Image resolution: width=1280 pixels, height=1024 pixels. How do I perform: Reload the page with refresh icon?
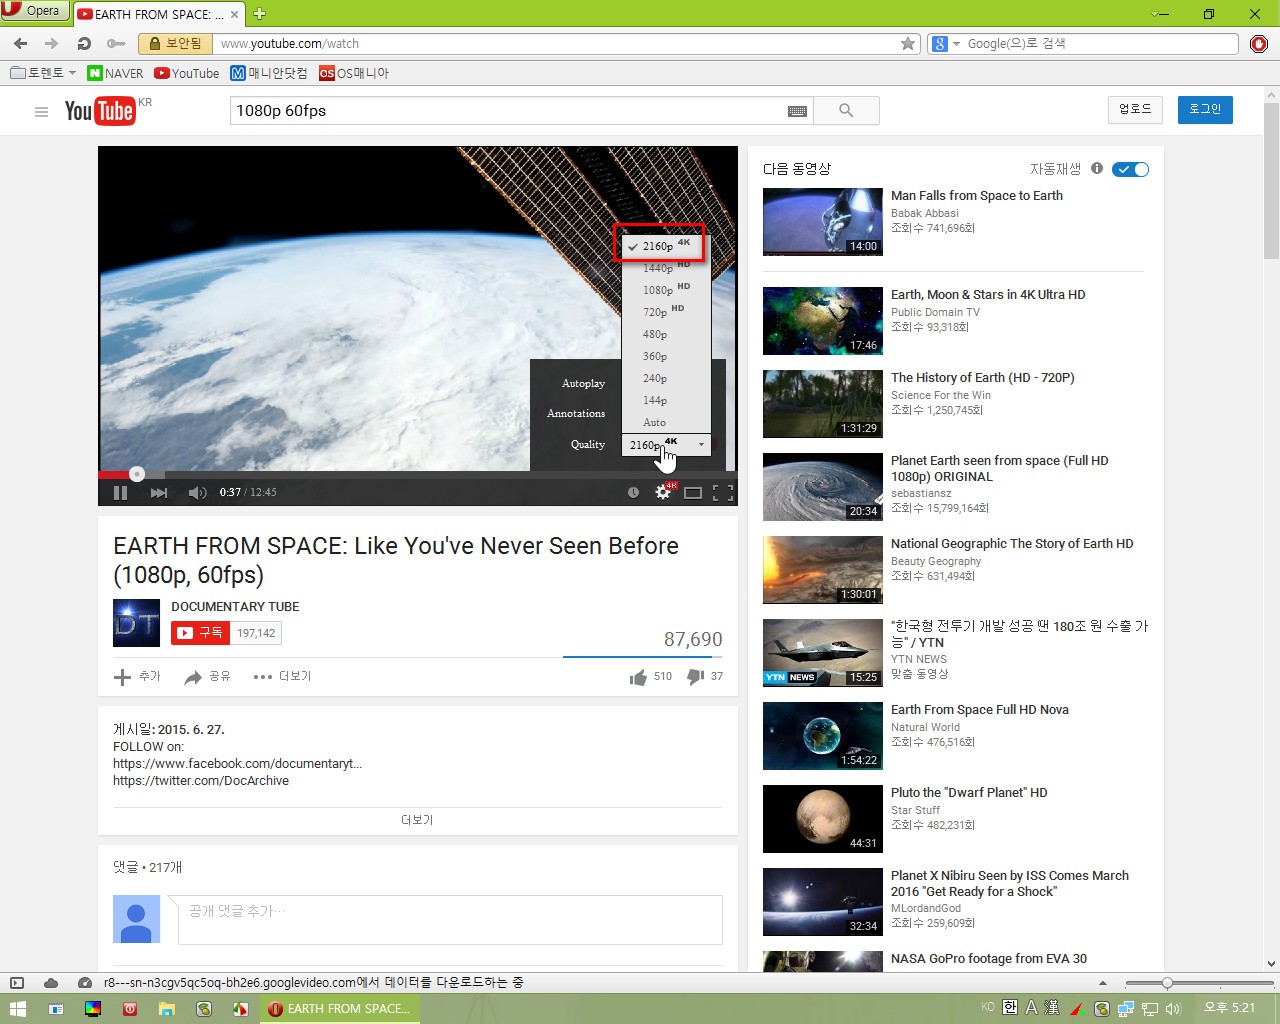click(x=84, y=44)
